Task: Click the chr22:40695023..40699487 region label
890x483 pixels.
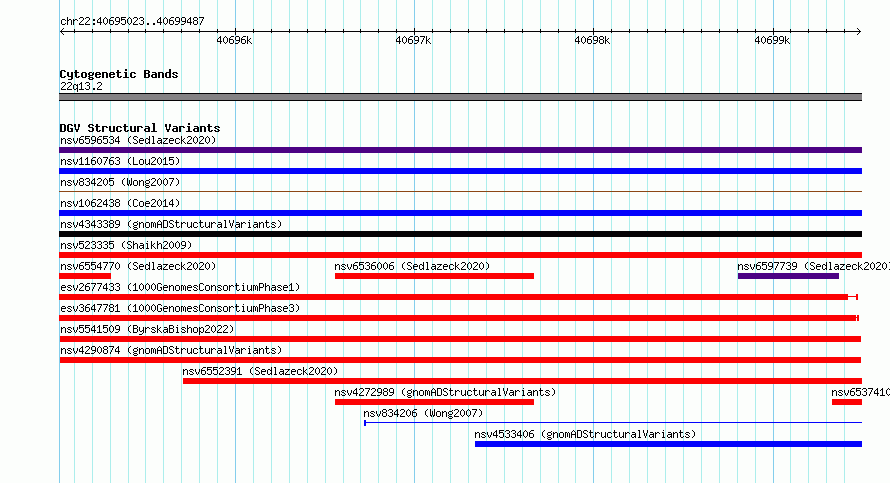Action: (x=132, y=22)
